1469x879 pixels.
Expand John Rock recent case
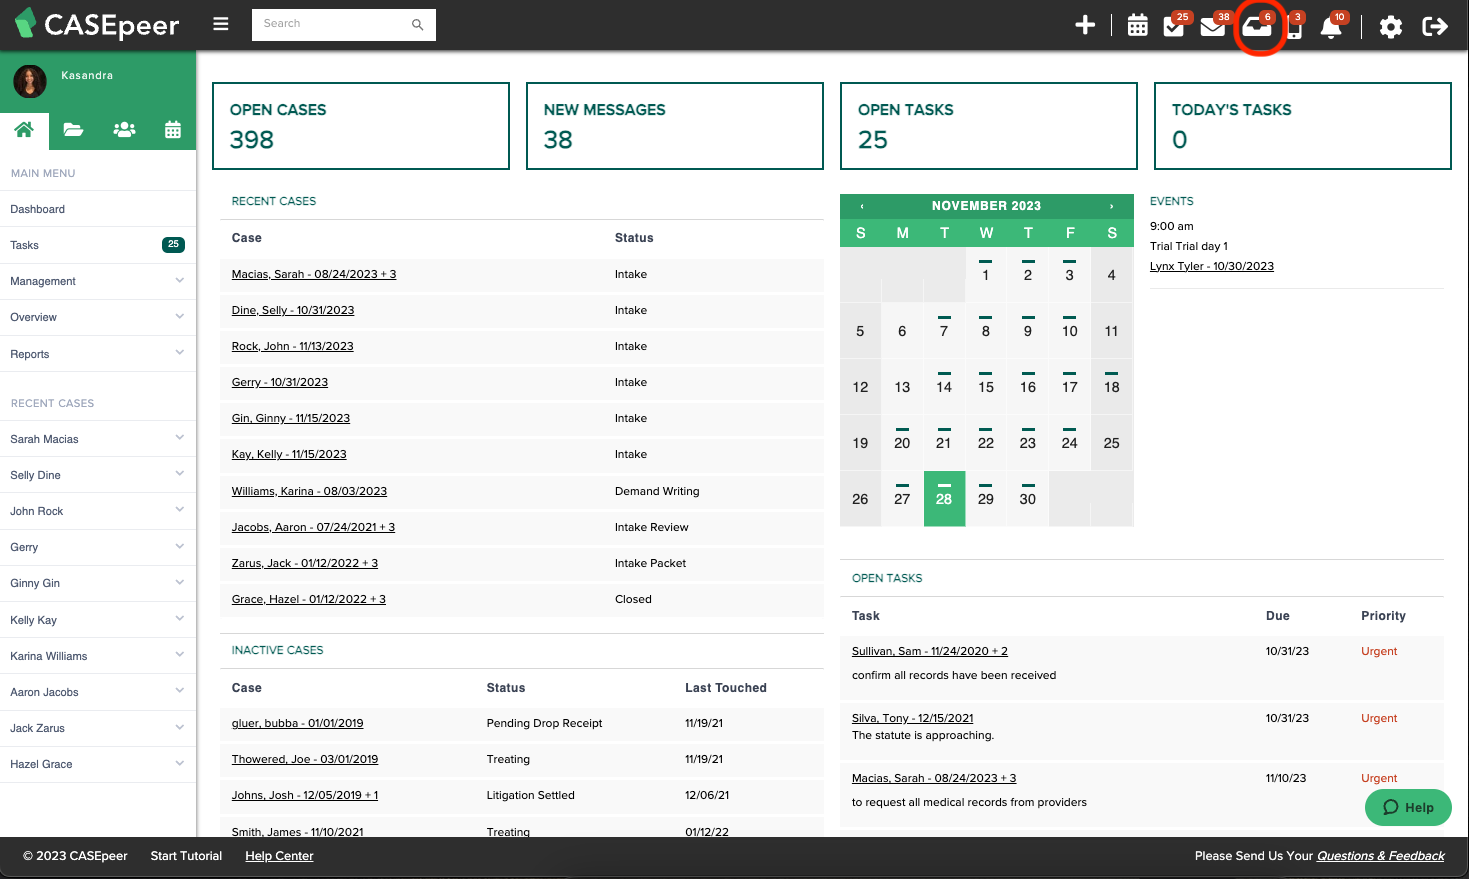tap(98, 511)
